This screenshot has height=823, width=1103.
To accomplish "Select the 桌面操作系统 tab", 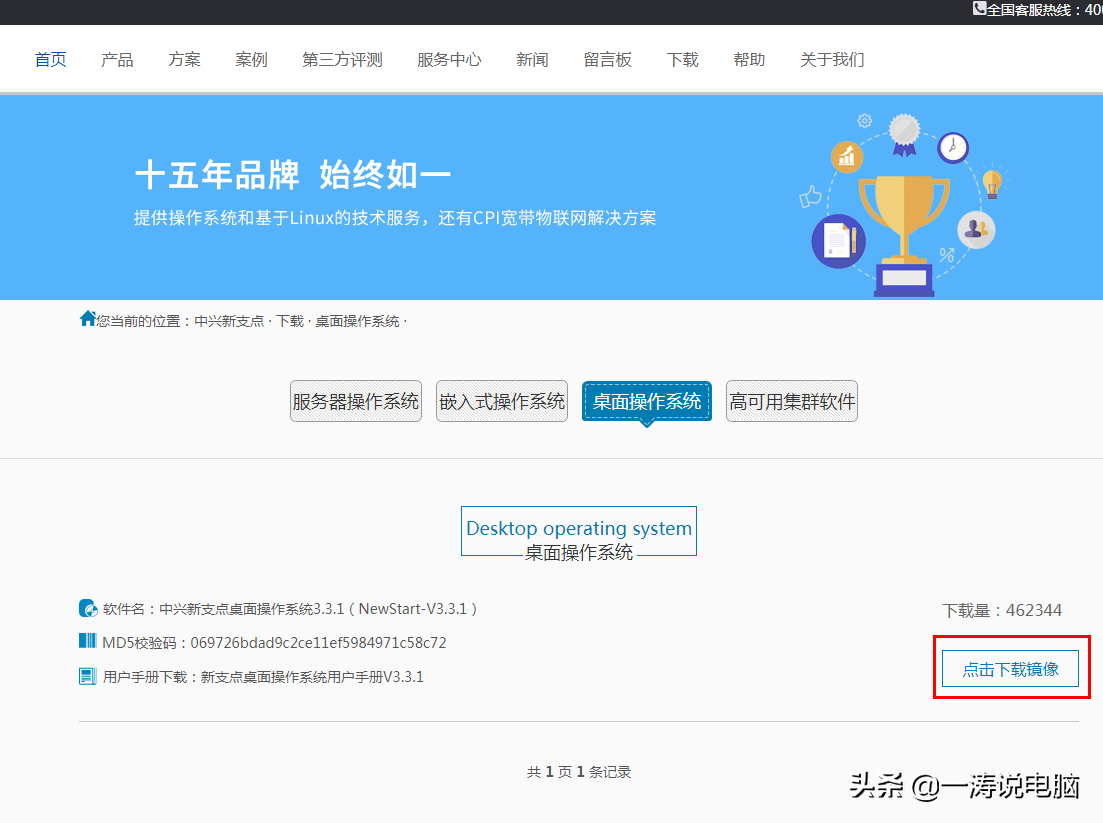I will pos(647,402).
